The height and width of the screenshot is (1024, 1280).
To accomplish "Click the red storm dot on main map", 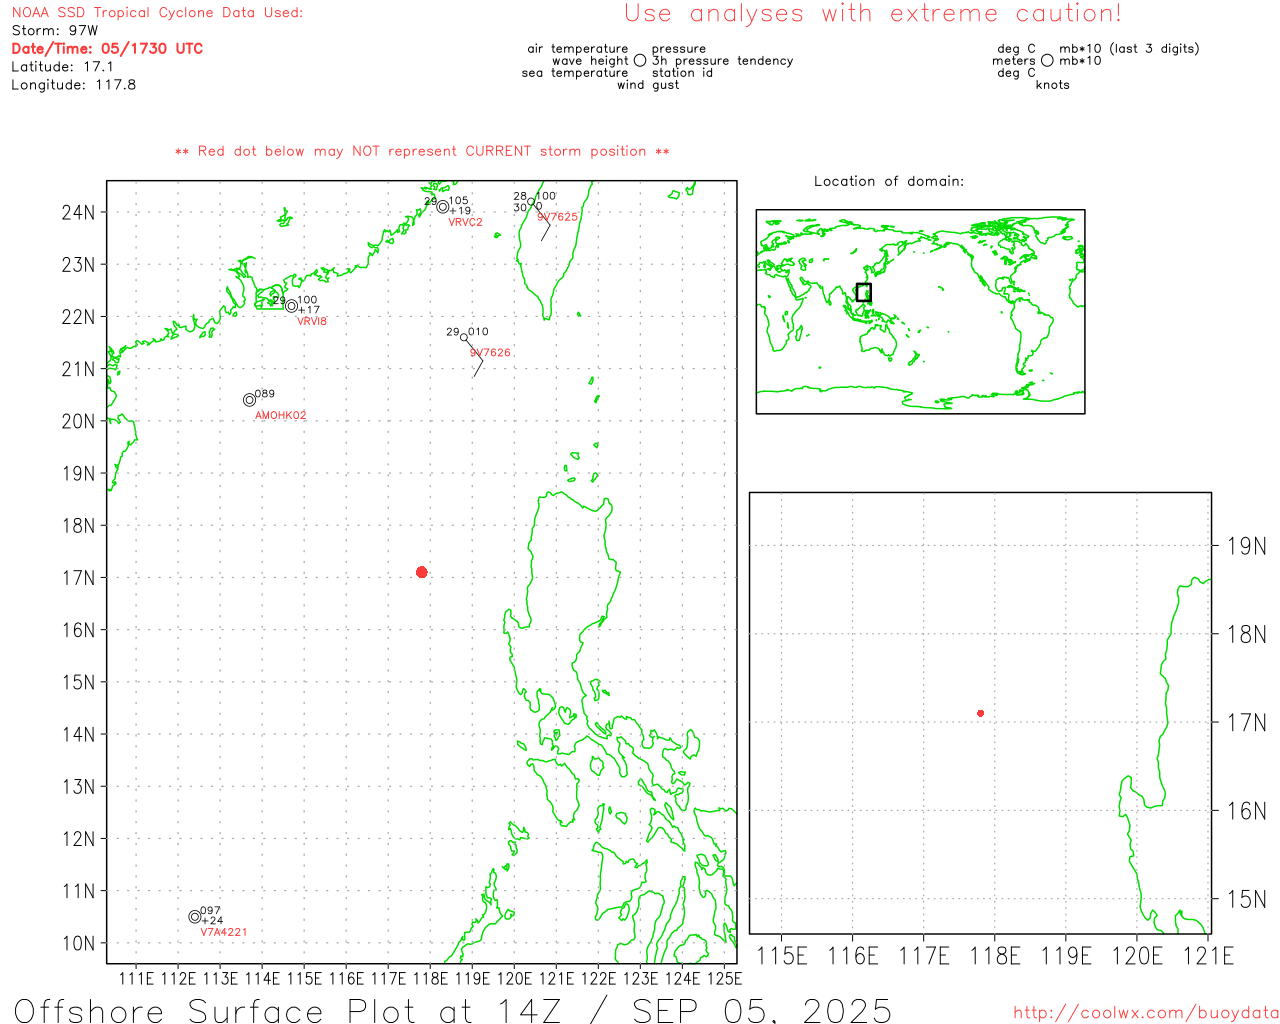I will click(x=422, y=572).
